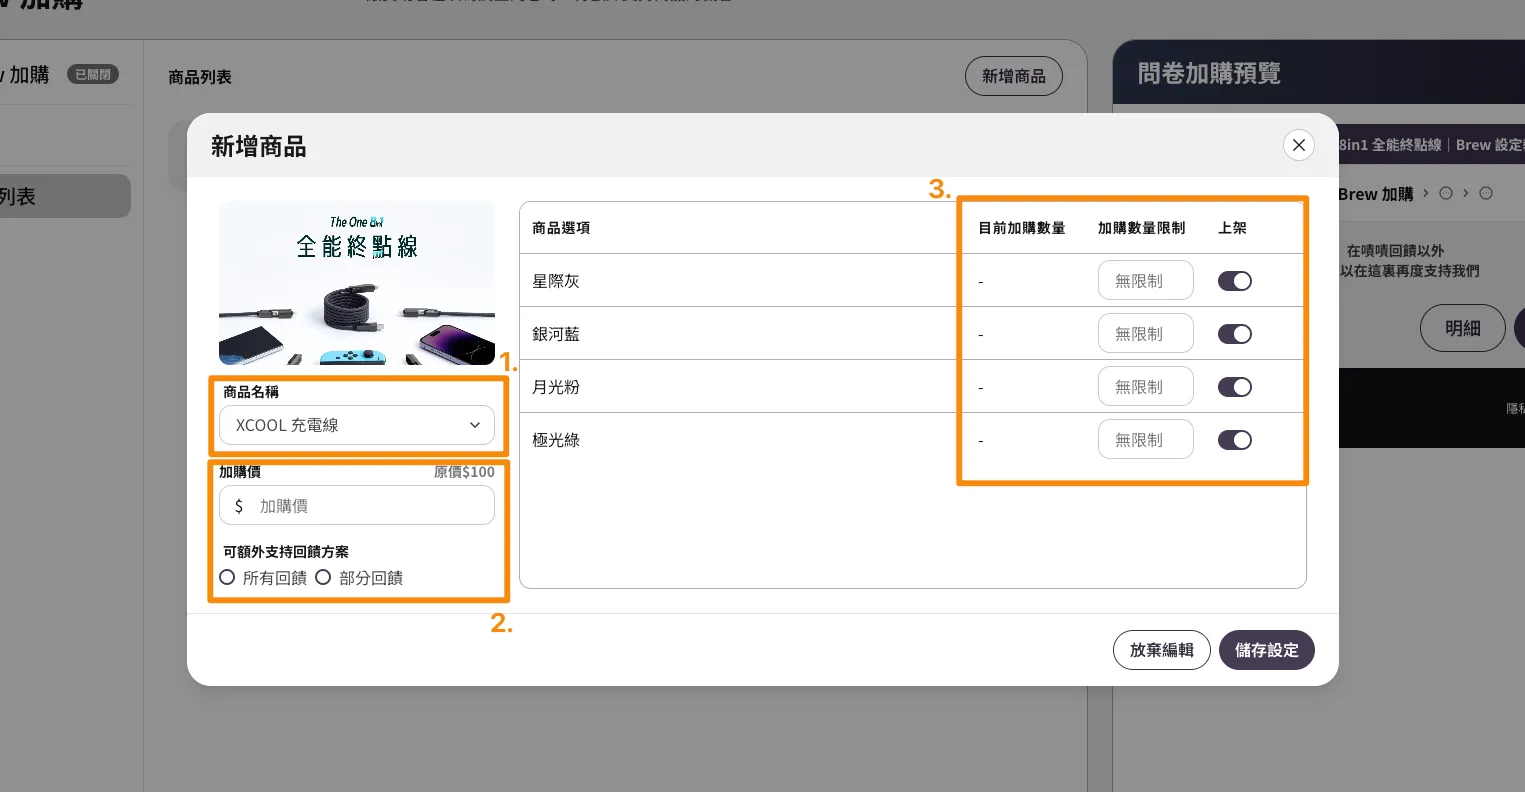Click quantity limit field for 月光粉

pyautogui.click(x=1145, y=387)
